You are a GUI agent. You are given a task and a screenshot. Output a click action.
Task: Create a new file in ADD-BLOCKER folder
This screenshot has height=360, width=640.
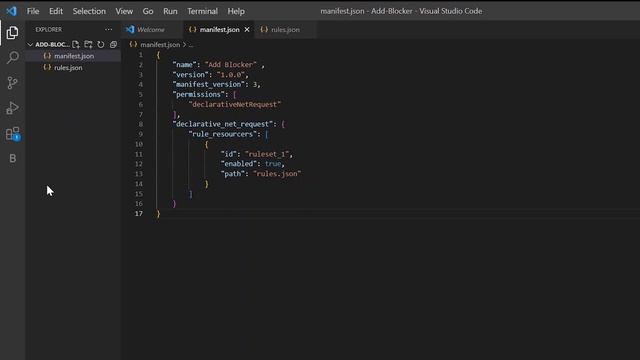[76, 44]
